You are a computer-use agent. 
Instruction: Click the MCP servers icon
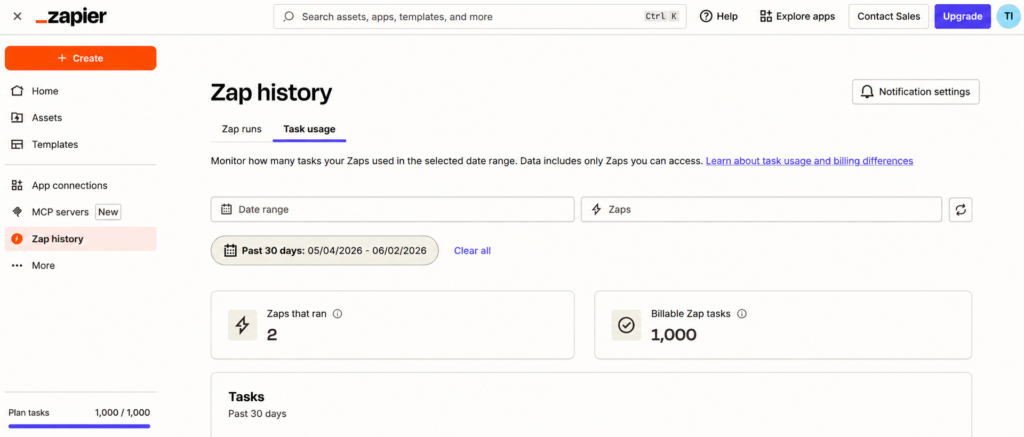[x=18, y=212]
